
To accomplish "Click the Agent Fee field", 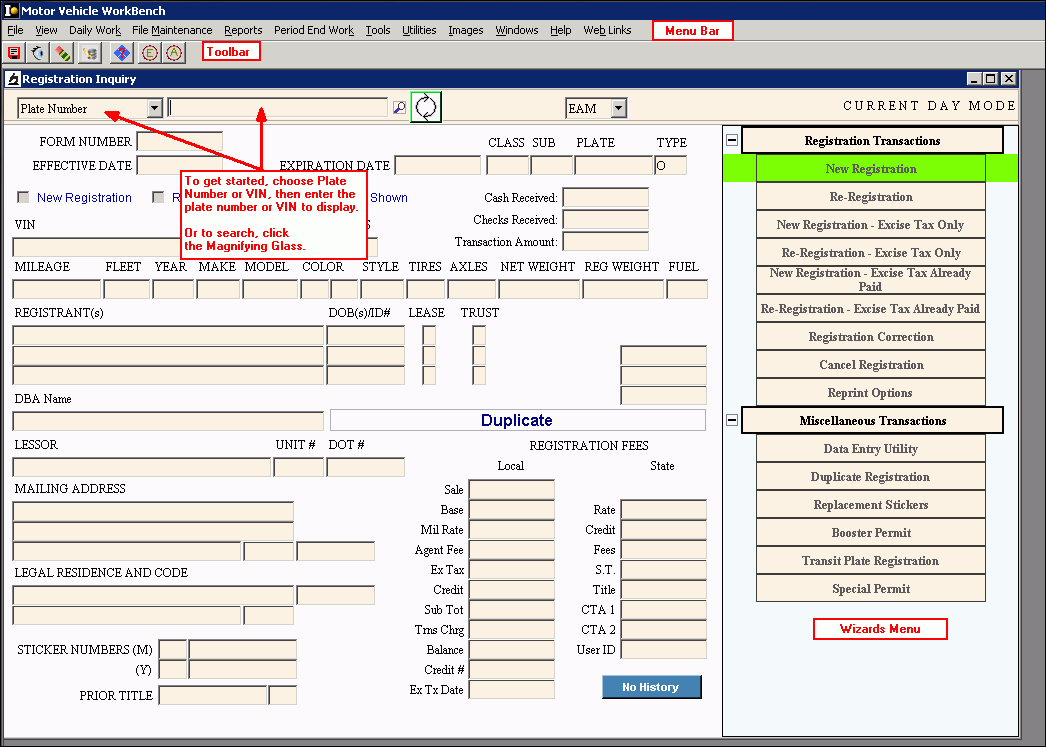I will tap(512, 550).
